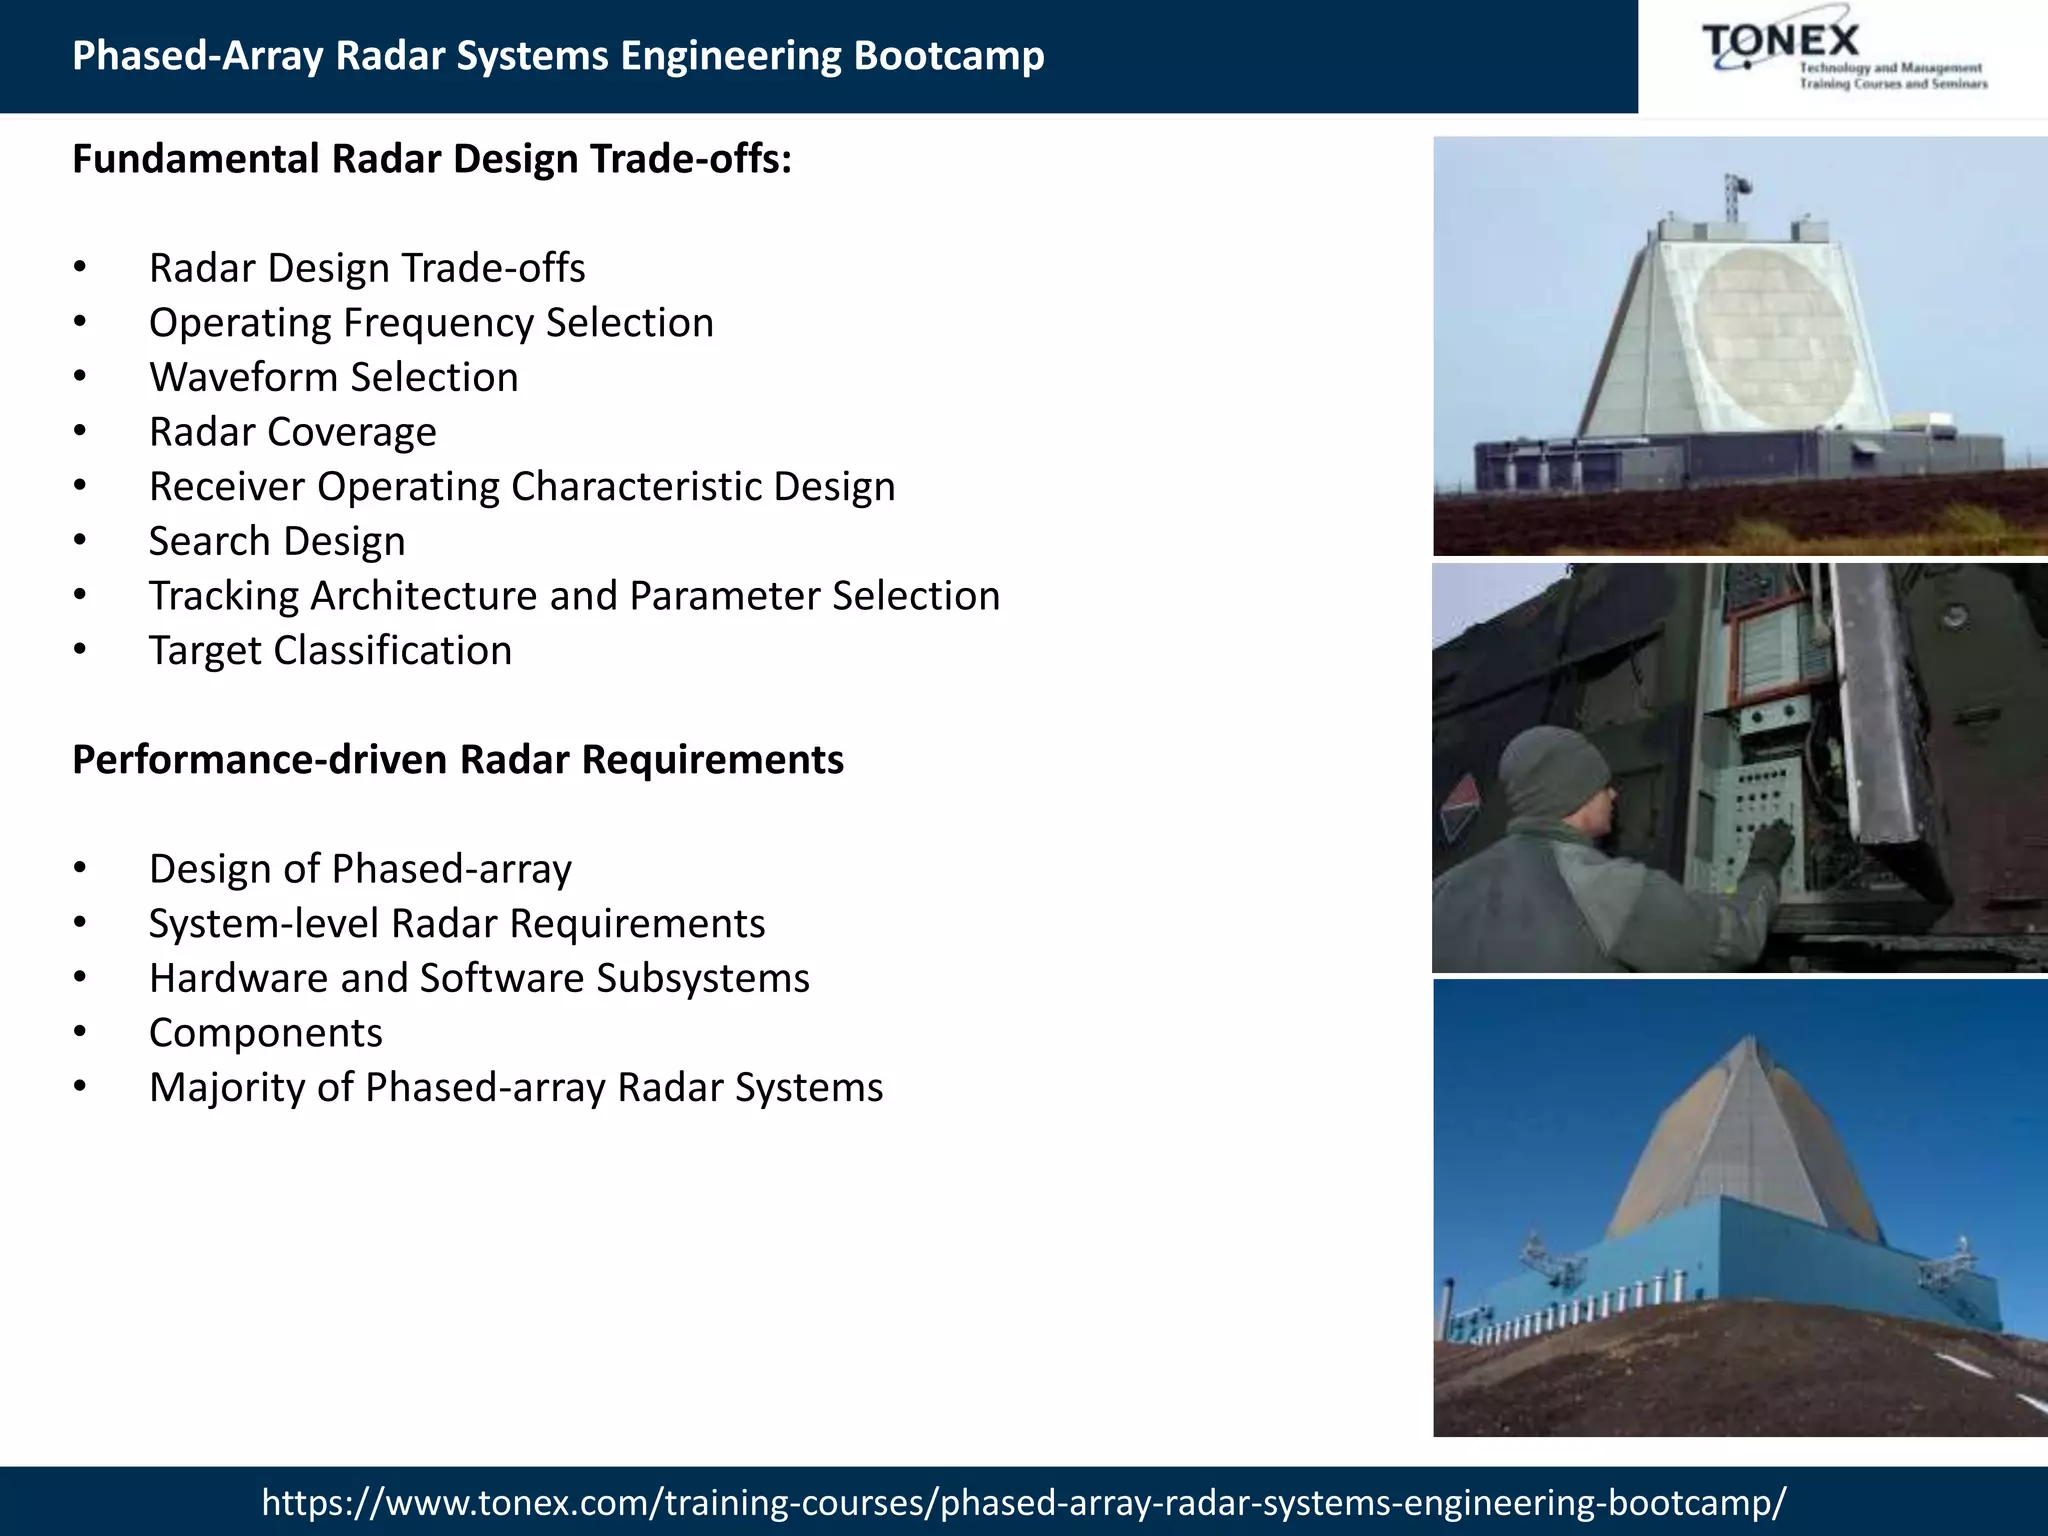Click the Components bullet item

click(x=265, y=1033)
